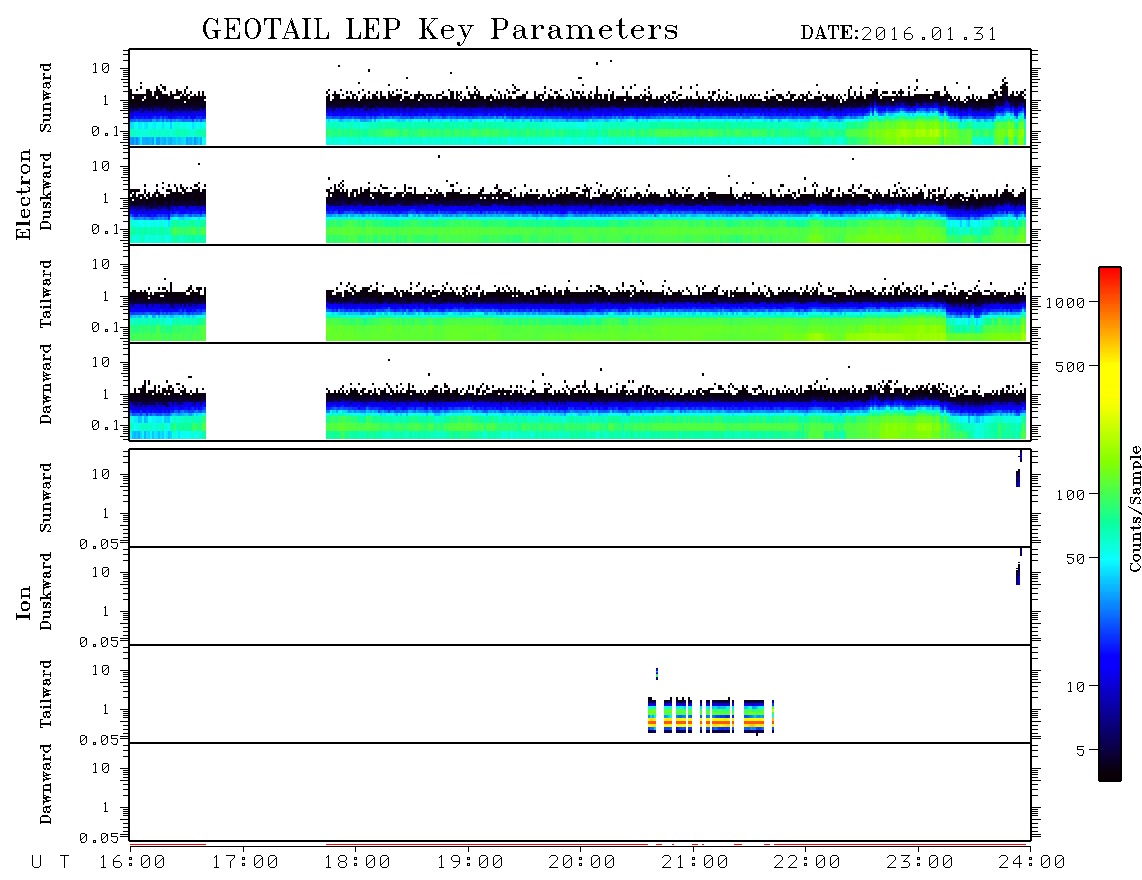Click the Ion Tailward panel label

[x=45, y=694]
